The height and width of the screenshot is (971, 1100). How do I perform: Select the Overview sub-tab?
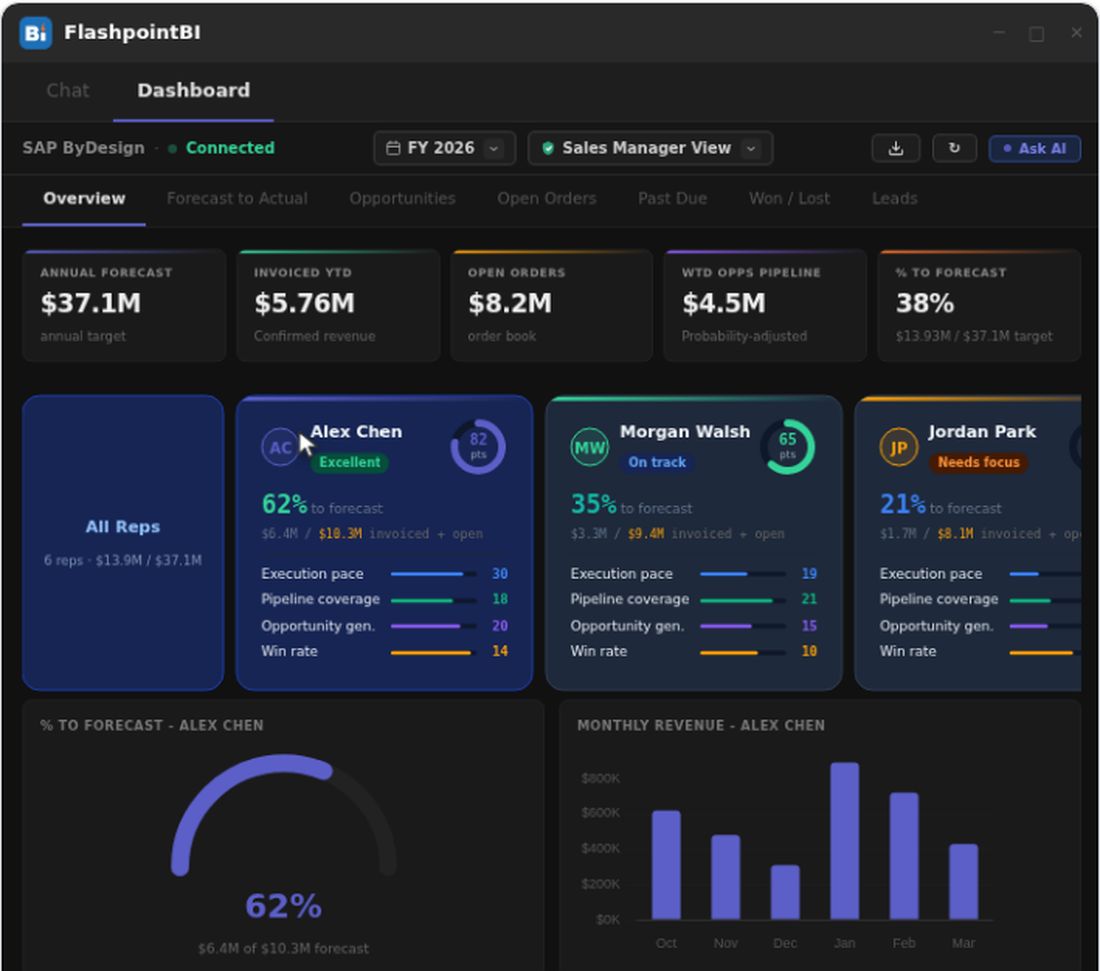[x=84, y=199]
